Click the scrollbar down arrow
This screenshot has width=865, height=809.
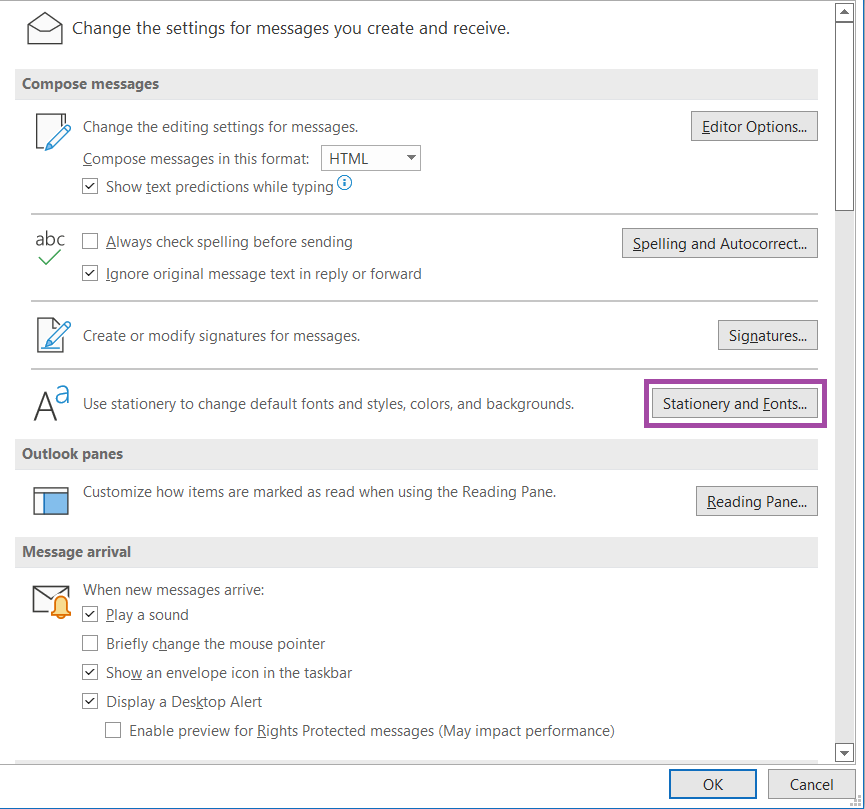coord(843,753)
